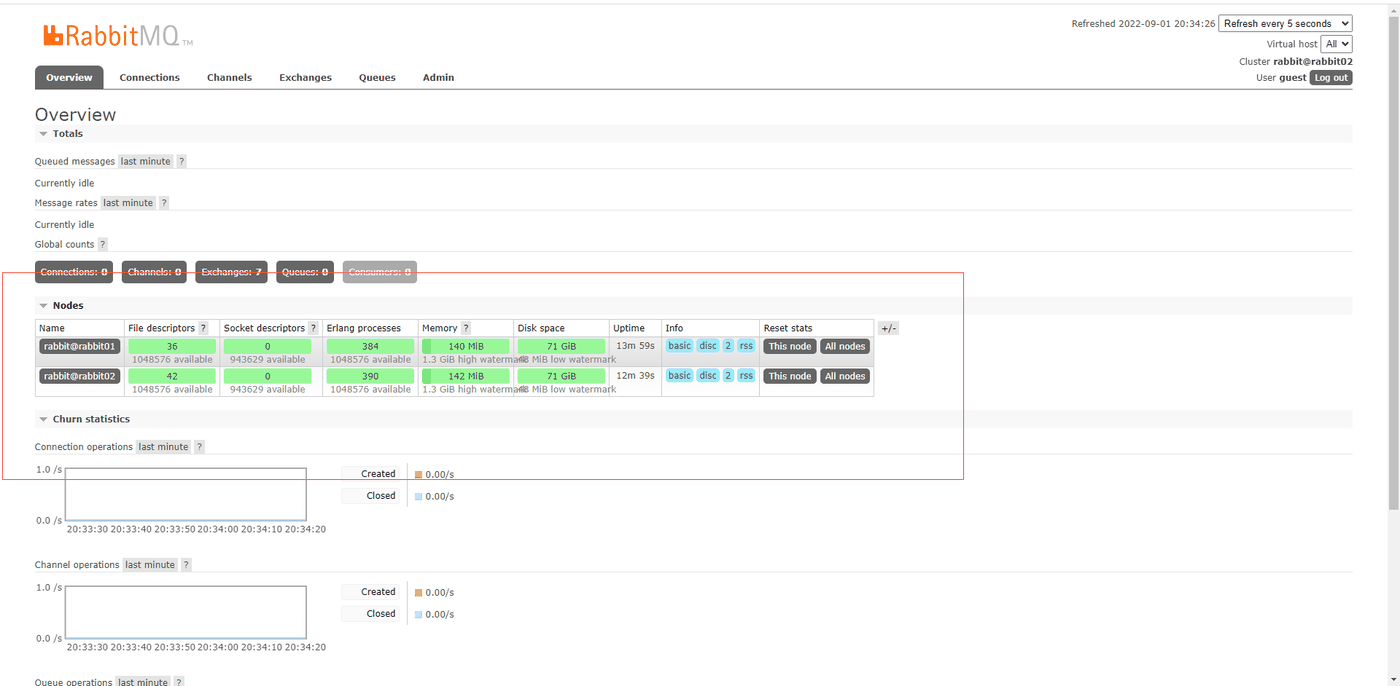Click the 2 tag in rabbit@rabbit01 row
The width and height of the screenshot is (1400, 686).
[728, 346]
